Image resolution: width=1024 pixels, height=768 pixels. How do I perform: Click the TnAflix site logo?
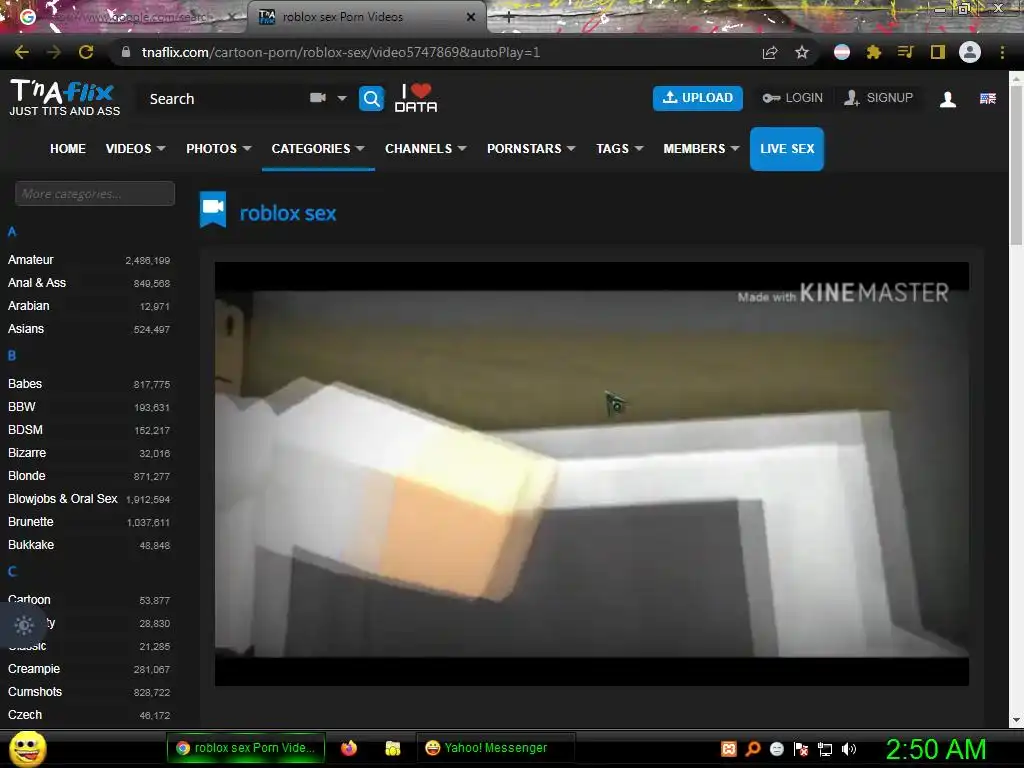(64, 98)
